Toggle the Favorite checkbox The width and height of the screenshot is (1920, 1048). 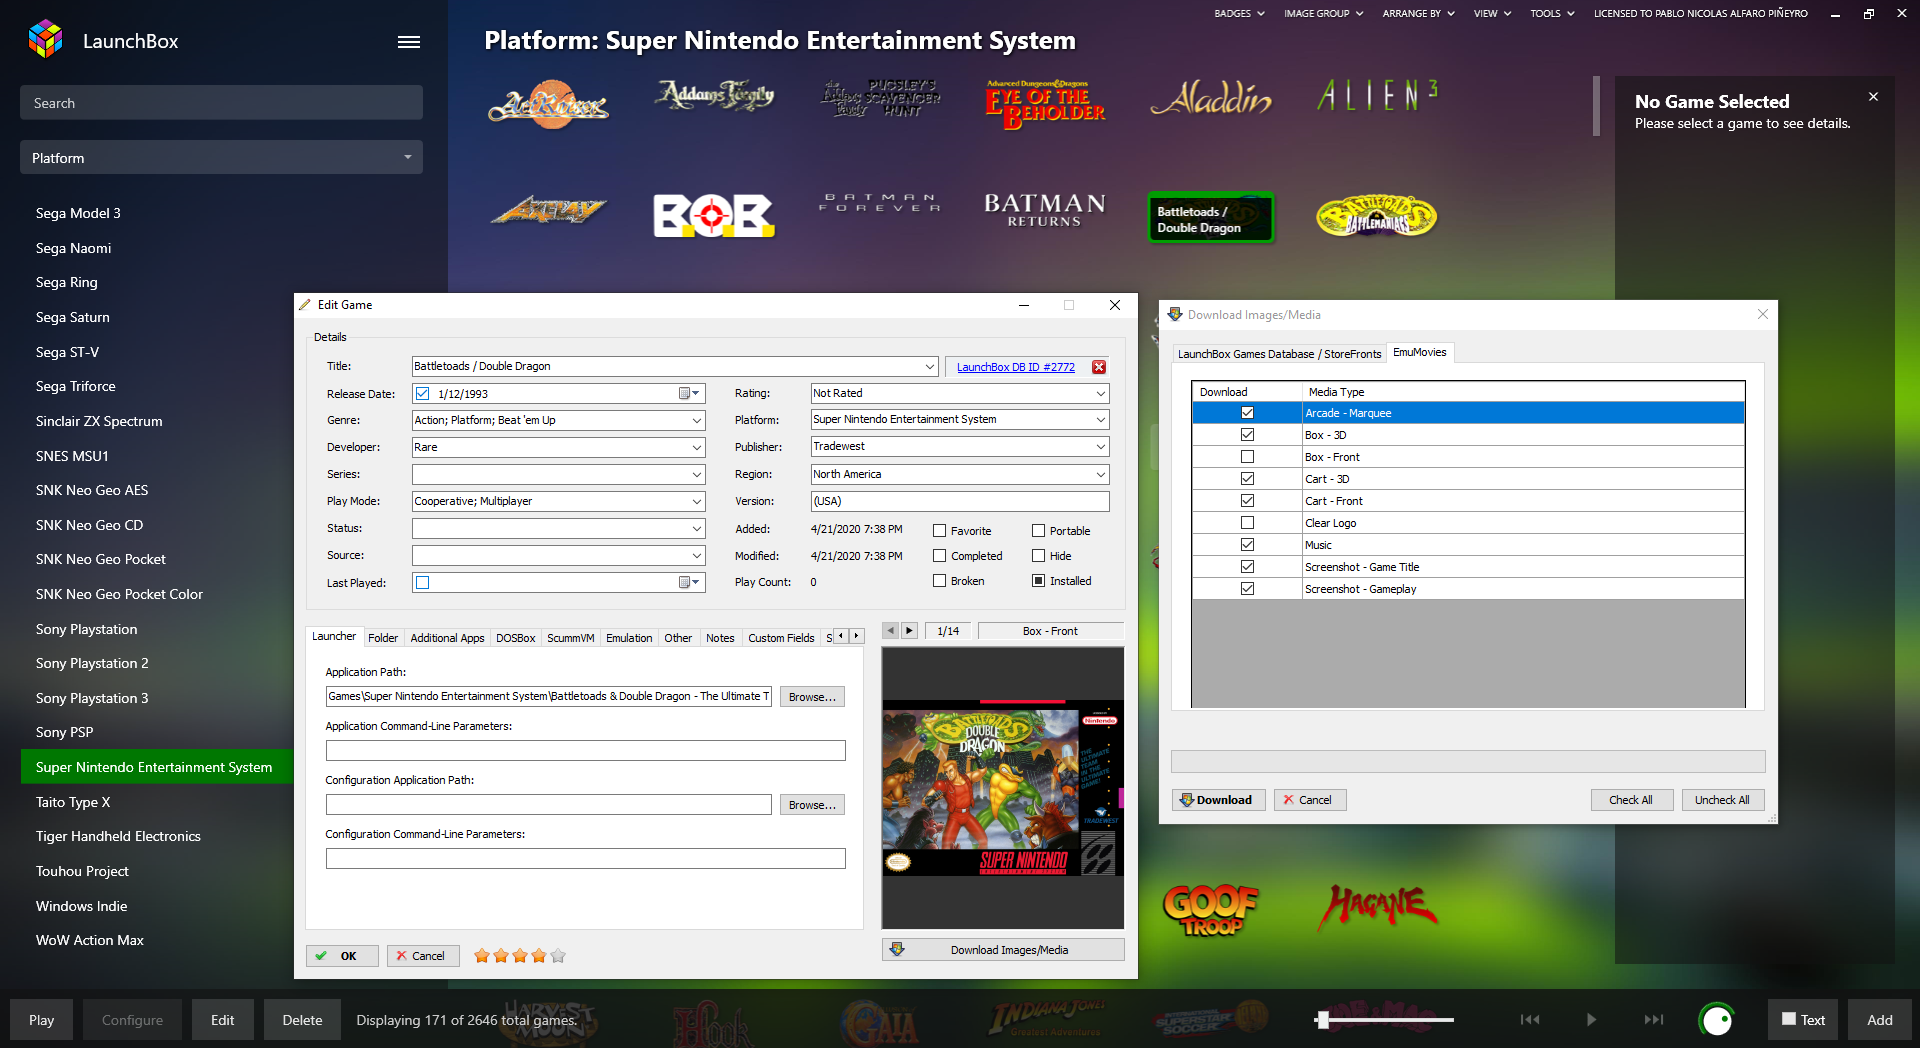pos(939,531)
